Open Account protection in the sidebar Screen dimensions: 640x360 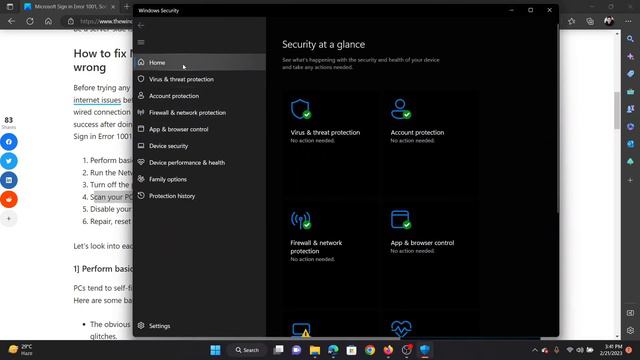(x=200, y=96)
